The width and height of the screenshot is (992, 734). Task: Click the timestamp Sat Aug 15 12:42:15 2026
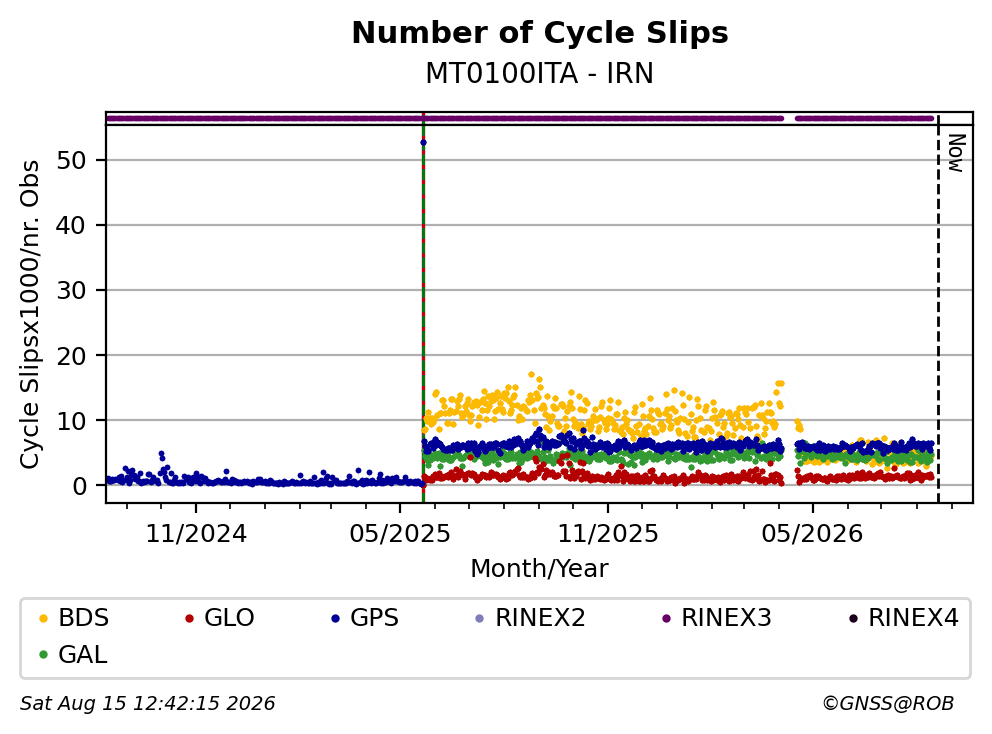point(147,704)
